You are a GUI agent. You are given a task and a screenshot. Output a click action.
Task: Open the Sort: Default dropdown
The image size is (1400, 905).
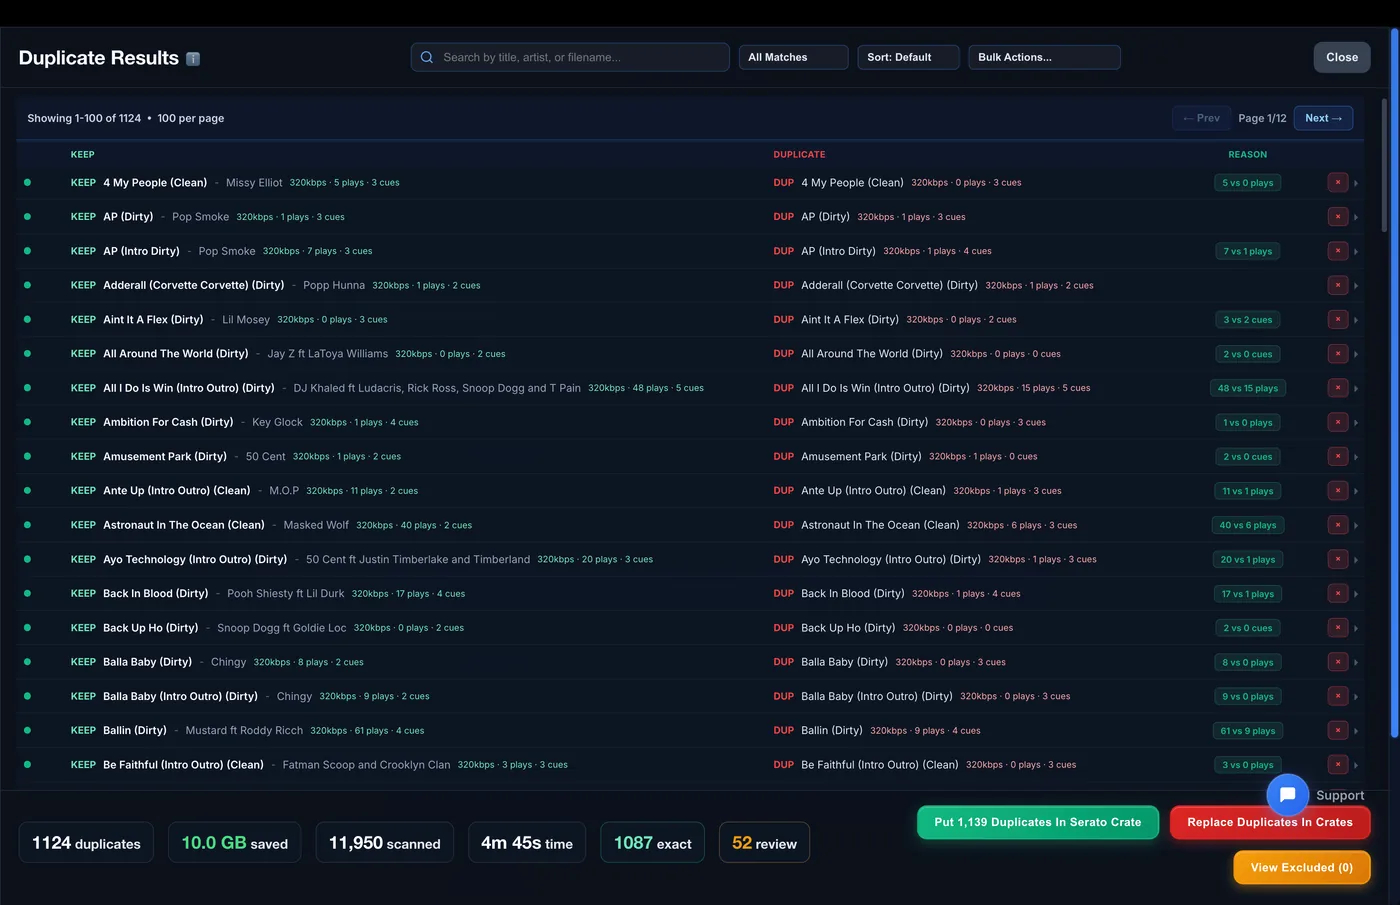click(908, 57)
